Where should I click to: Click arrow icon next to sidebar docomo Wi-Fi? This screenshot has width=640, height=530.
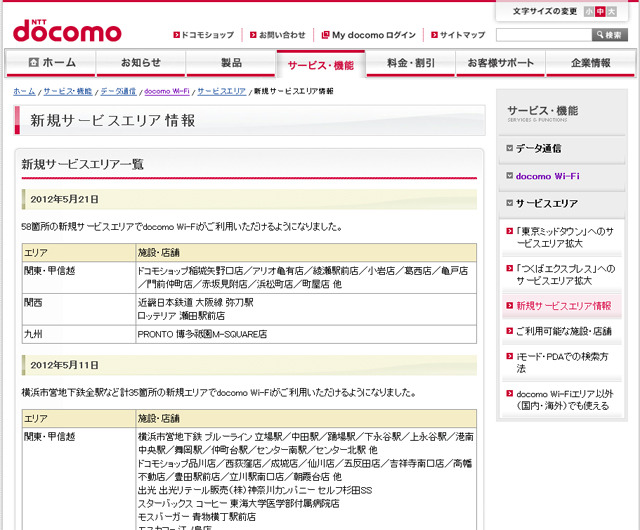pos(509,176)
